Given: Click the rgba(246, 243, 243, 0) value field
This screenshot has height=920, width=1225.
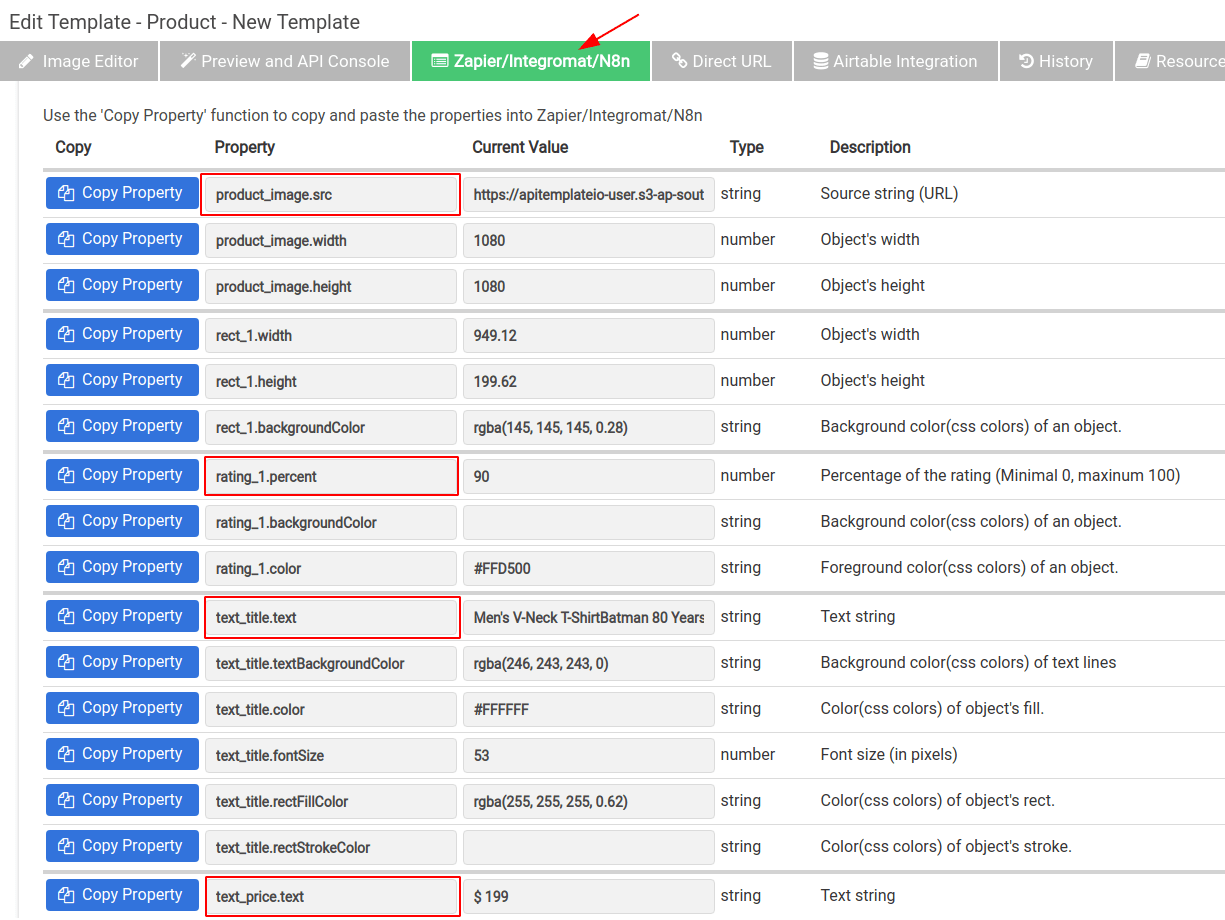Looking at the screenshot, I should pyautogui.click(x=589, y=664).
